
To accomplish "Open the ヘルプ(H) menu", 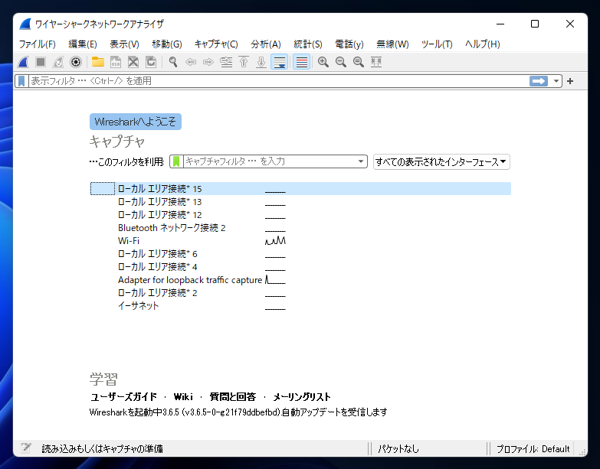I will coord(483,44).
